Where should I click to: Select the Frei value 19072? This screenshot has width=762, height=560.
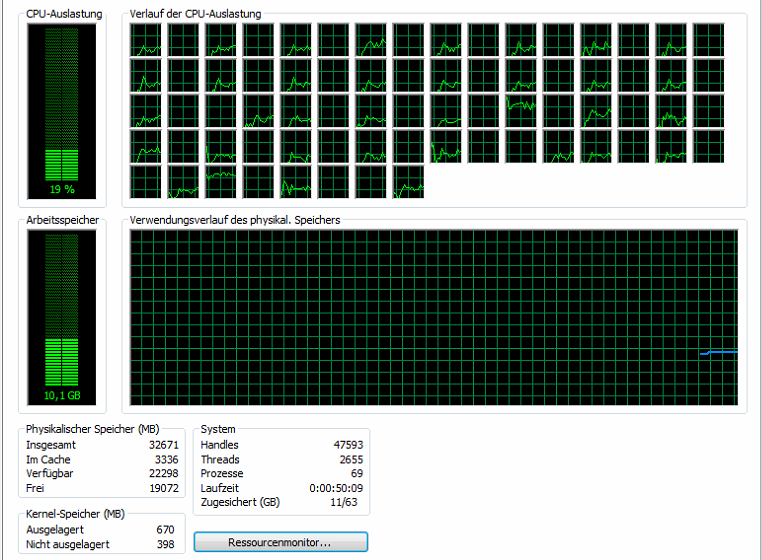[x=164, y=488]
